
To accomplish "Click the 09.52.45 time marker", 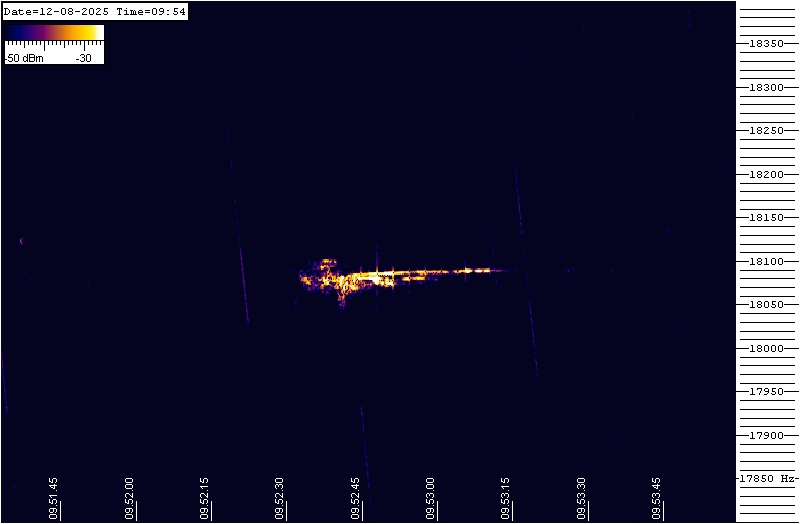I will point(355,498).
